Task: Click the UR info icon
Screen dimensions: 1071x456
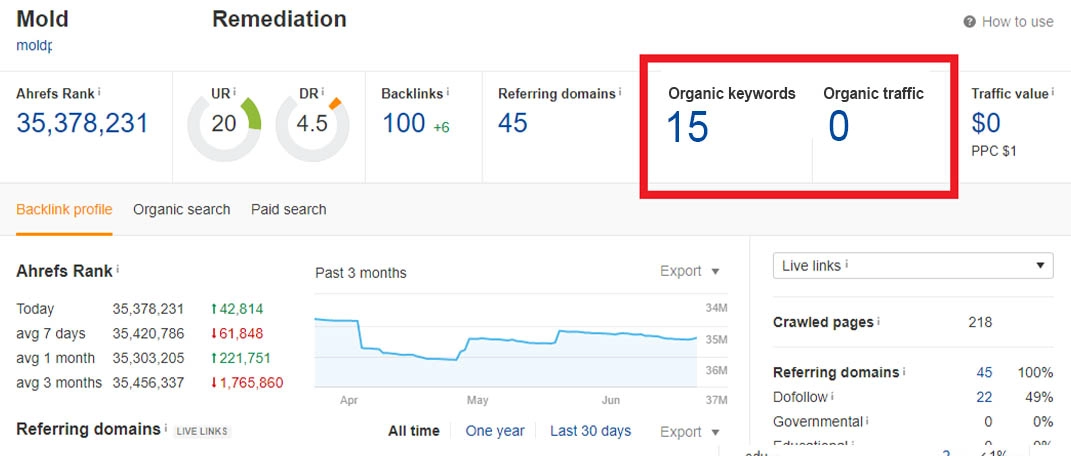Action: [x=235, y=92]
